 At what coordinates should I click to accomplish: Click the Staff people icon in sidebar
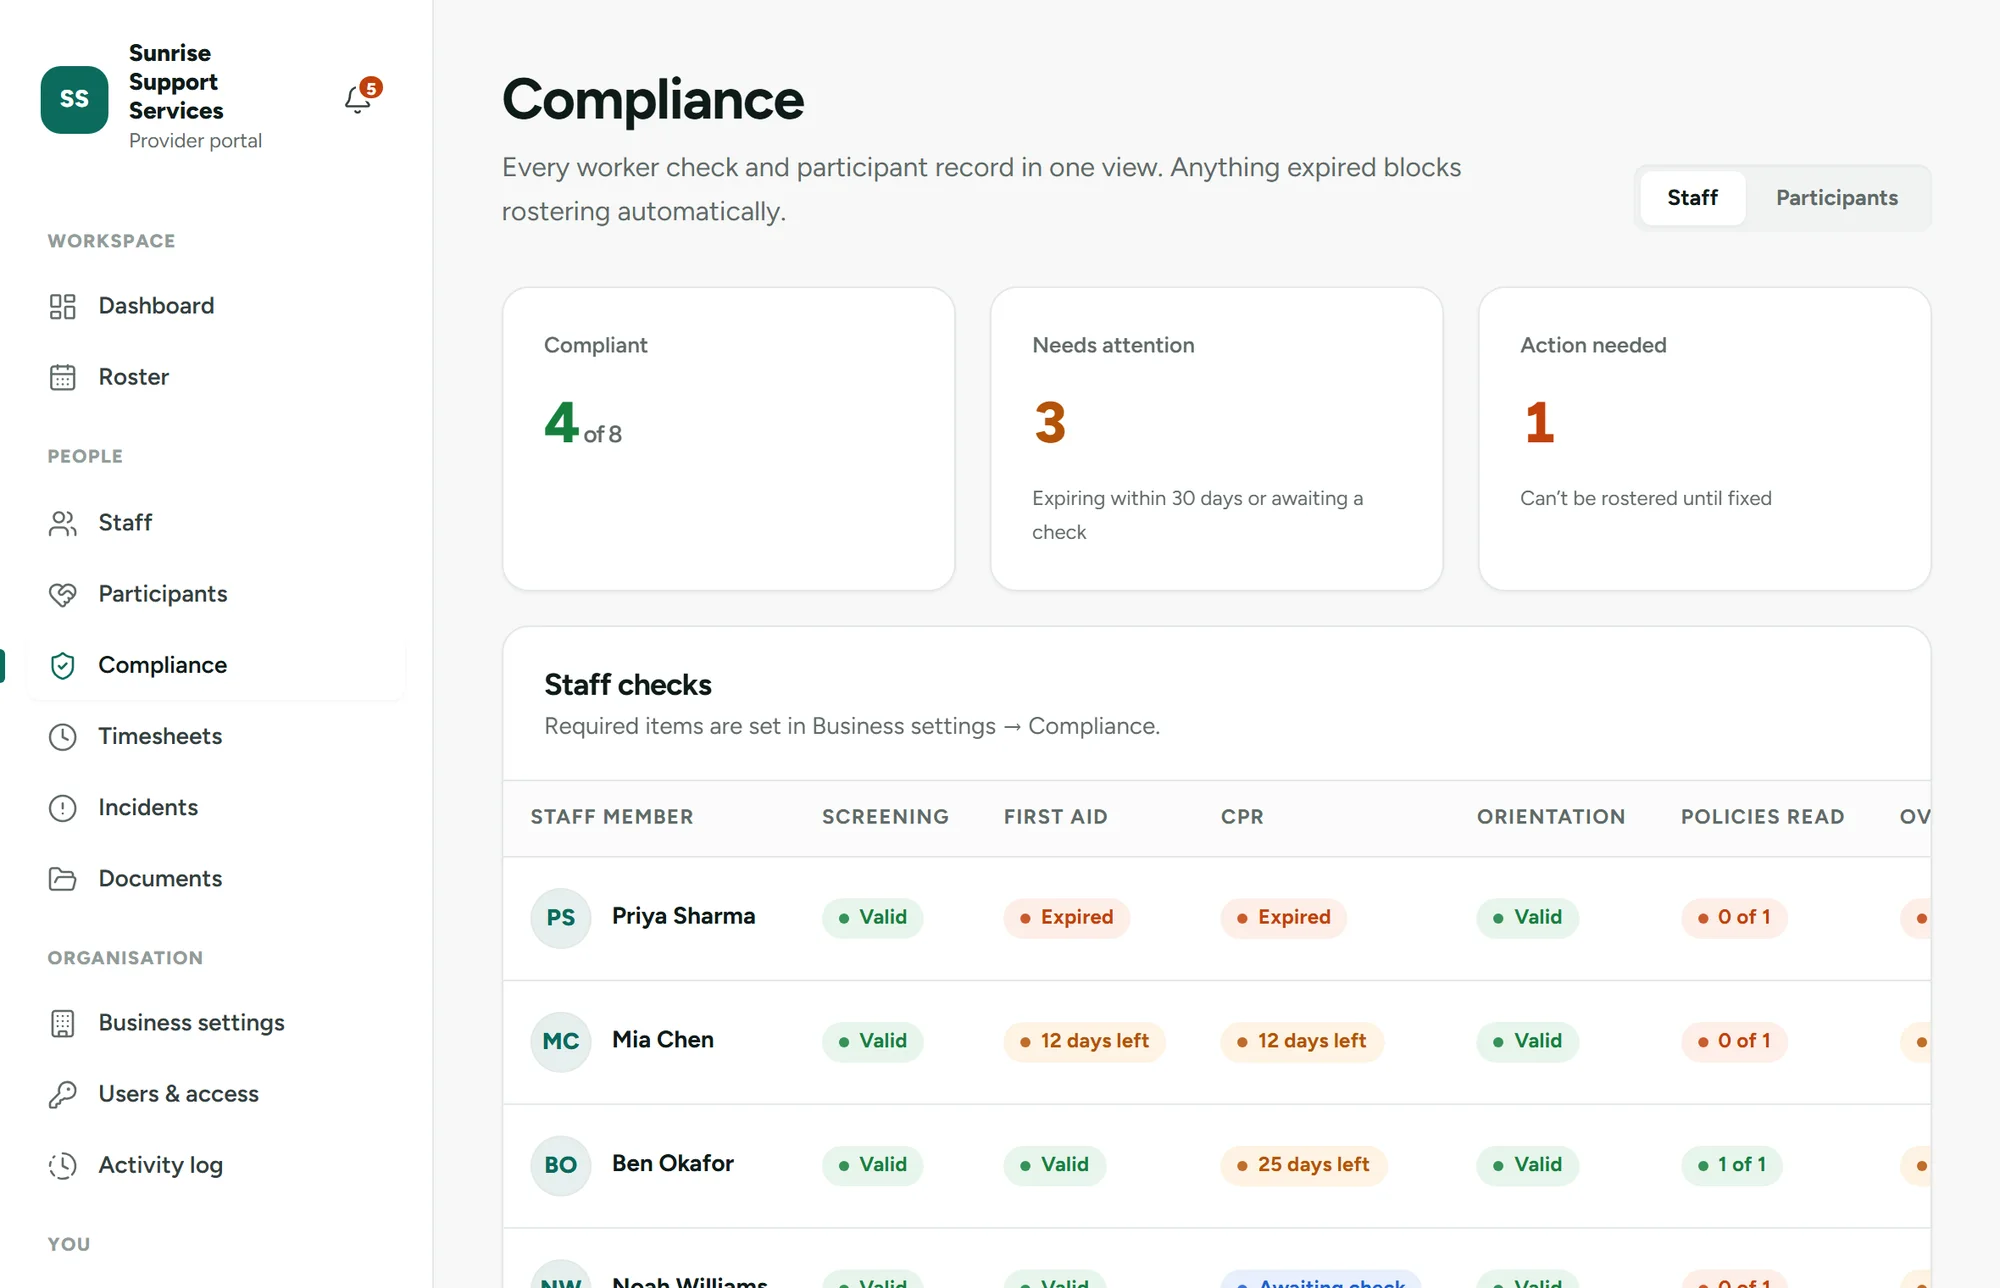(63, 523)
